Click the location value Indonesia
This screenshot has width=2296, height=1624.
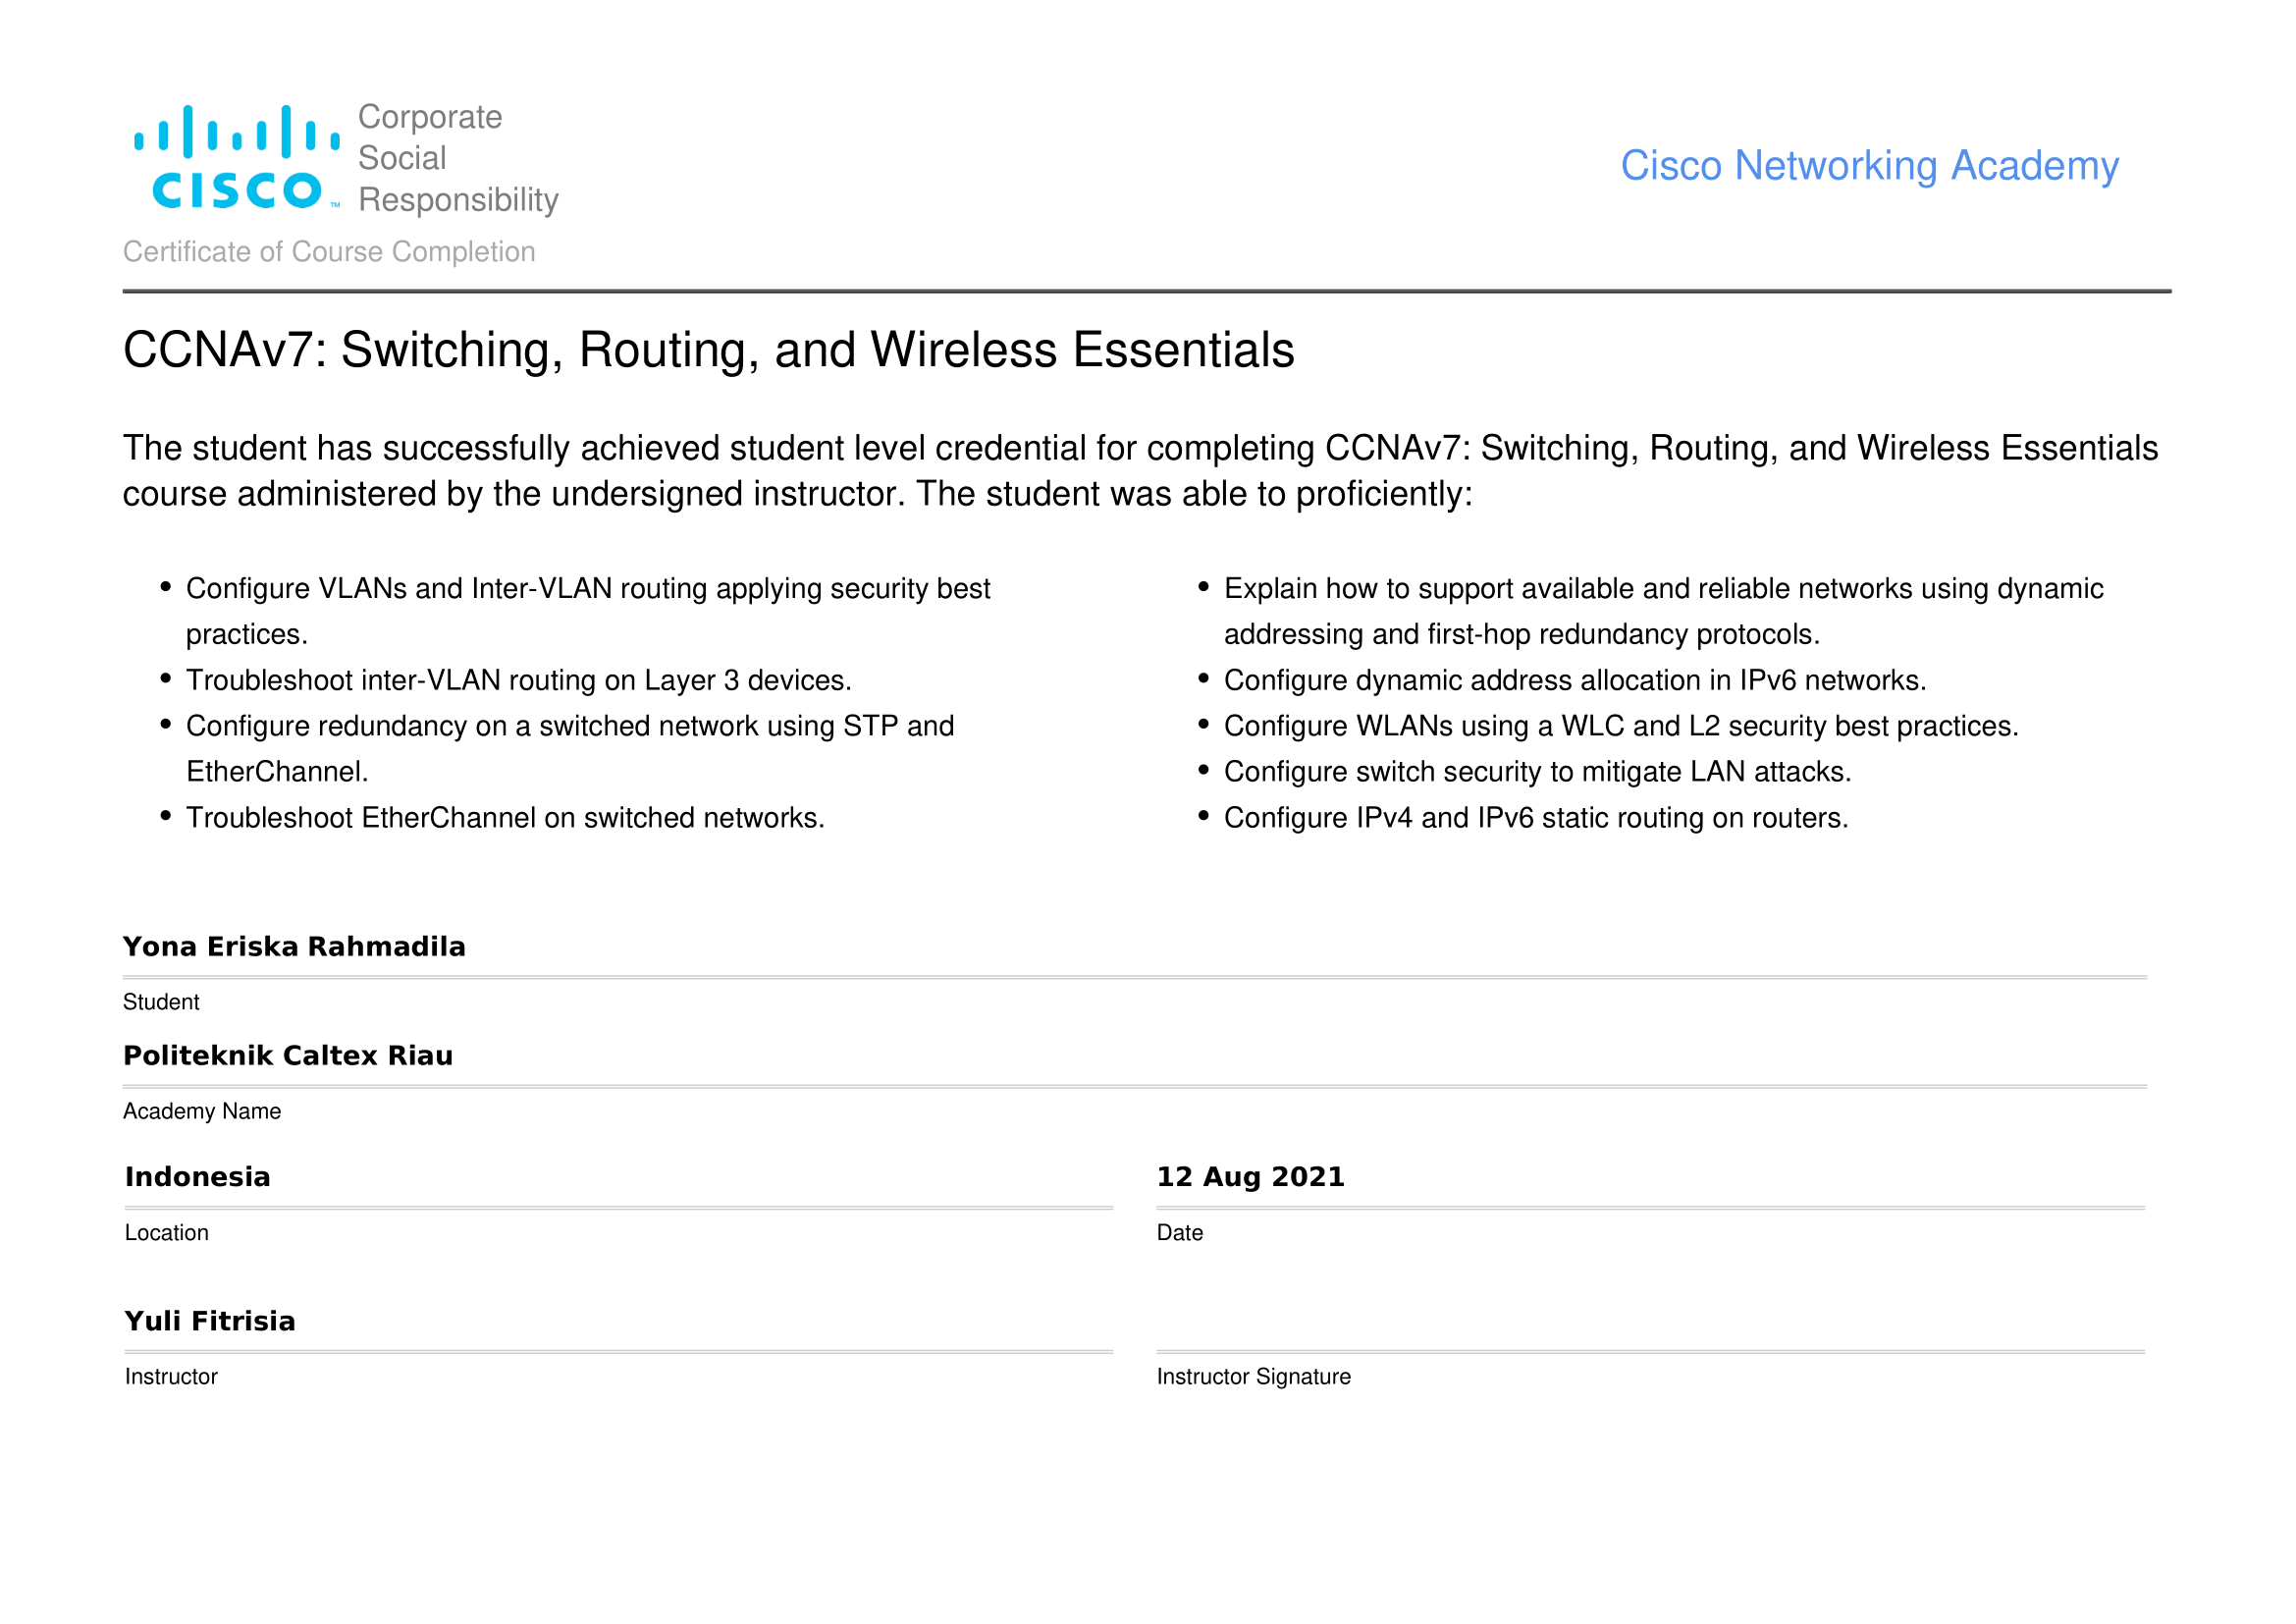[198, 1177]
